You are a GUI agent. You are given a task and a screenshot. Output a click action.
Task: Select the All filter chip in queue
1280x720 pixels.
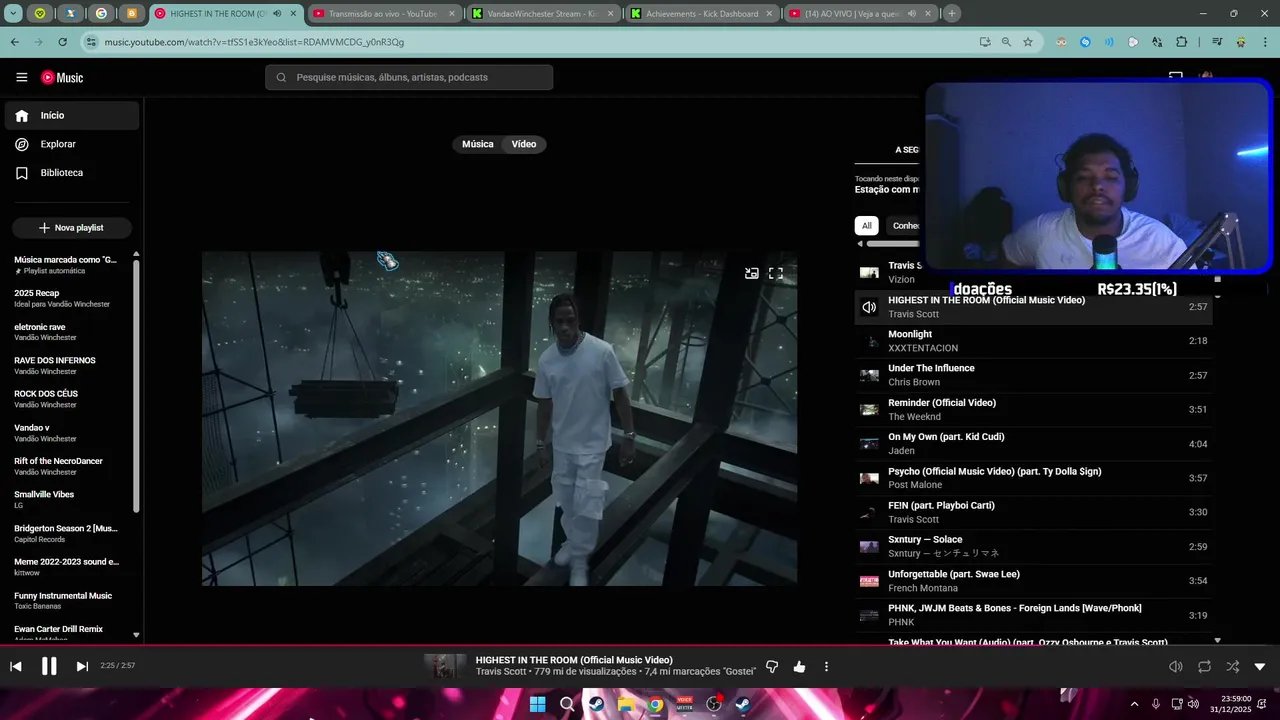tap(866, 226)
